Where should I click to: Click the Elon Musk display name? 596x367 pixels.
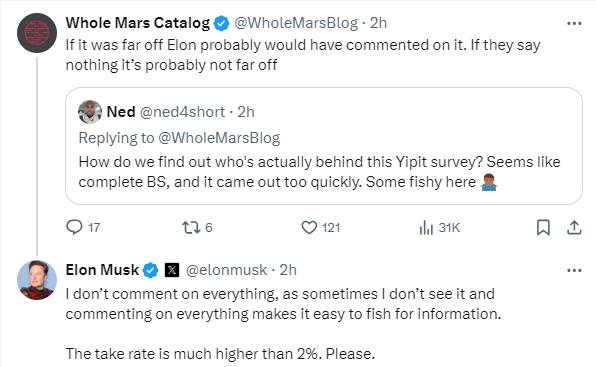tap(102, 270)
